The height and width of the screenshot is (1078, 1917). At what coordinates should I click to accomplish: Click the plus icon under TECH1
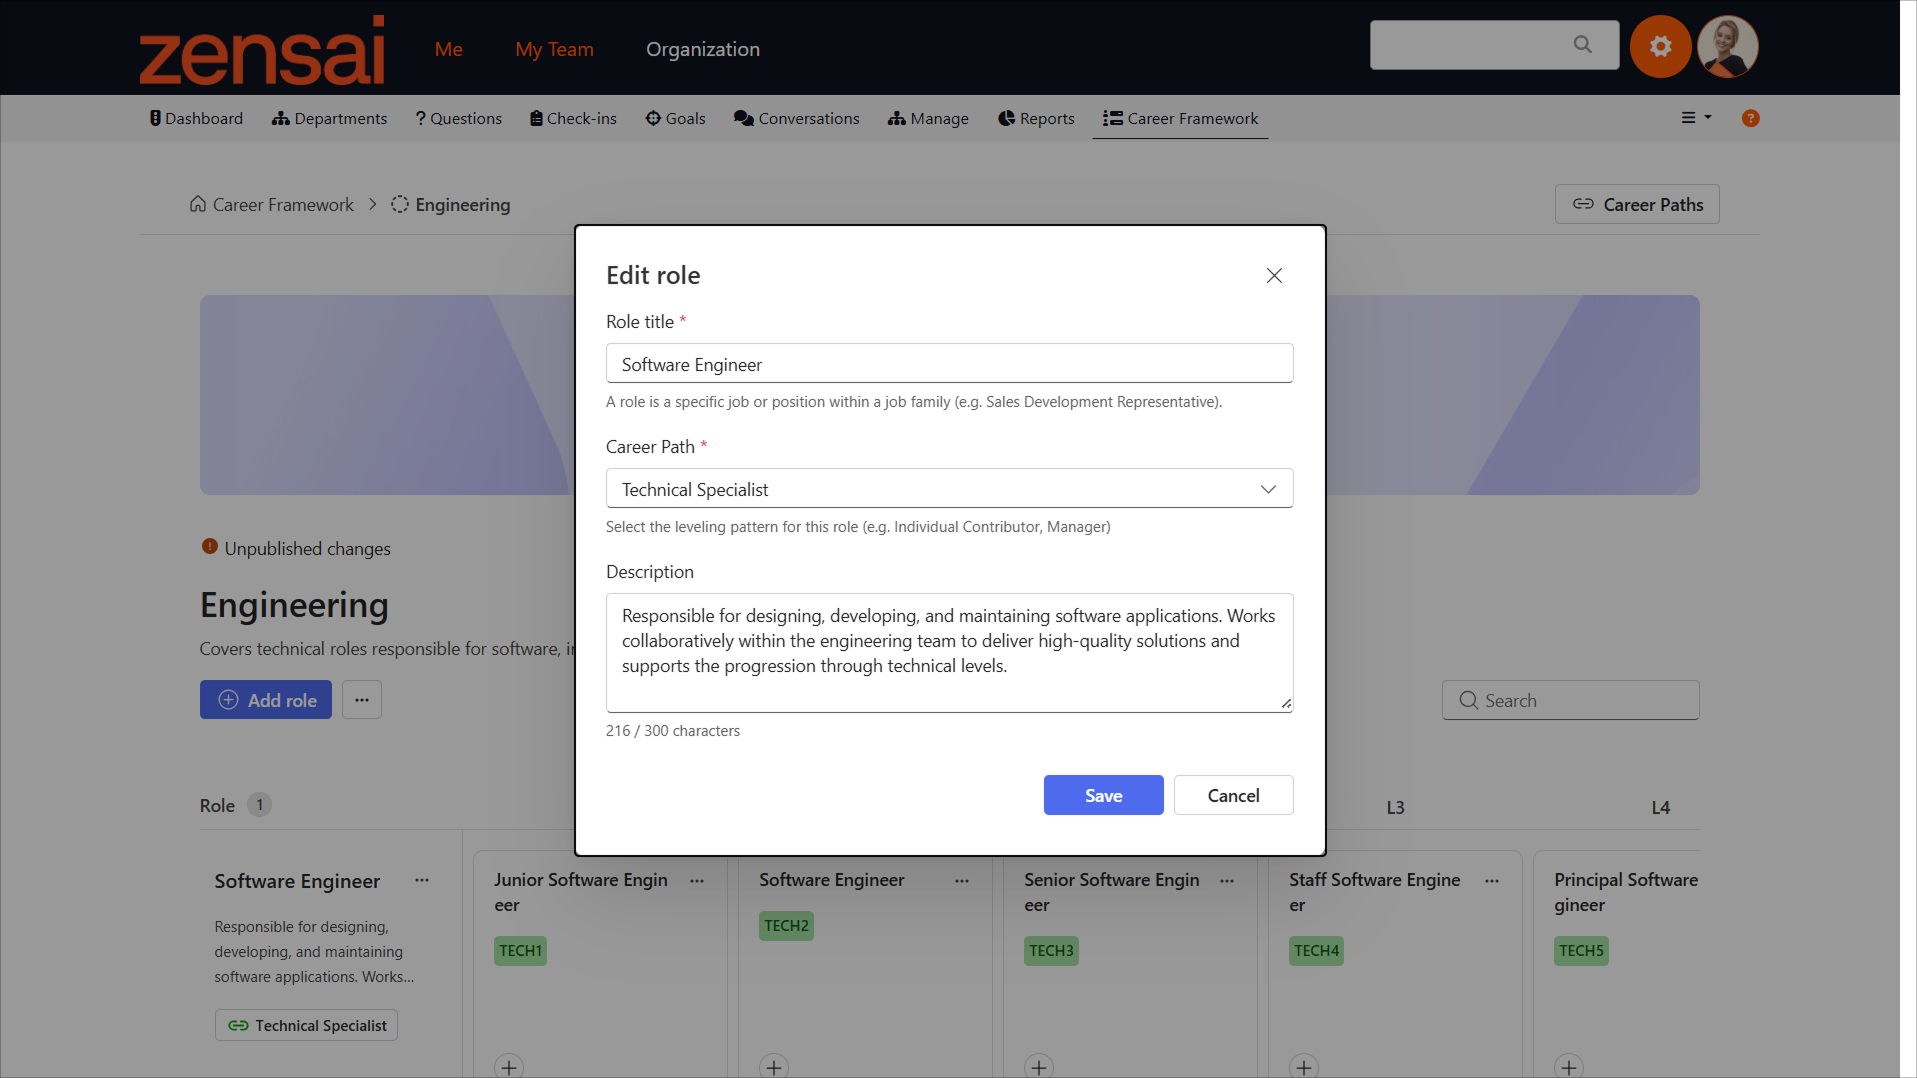509,1066
